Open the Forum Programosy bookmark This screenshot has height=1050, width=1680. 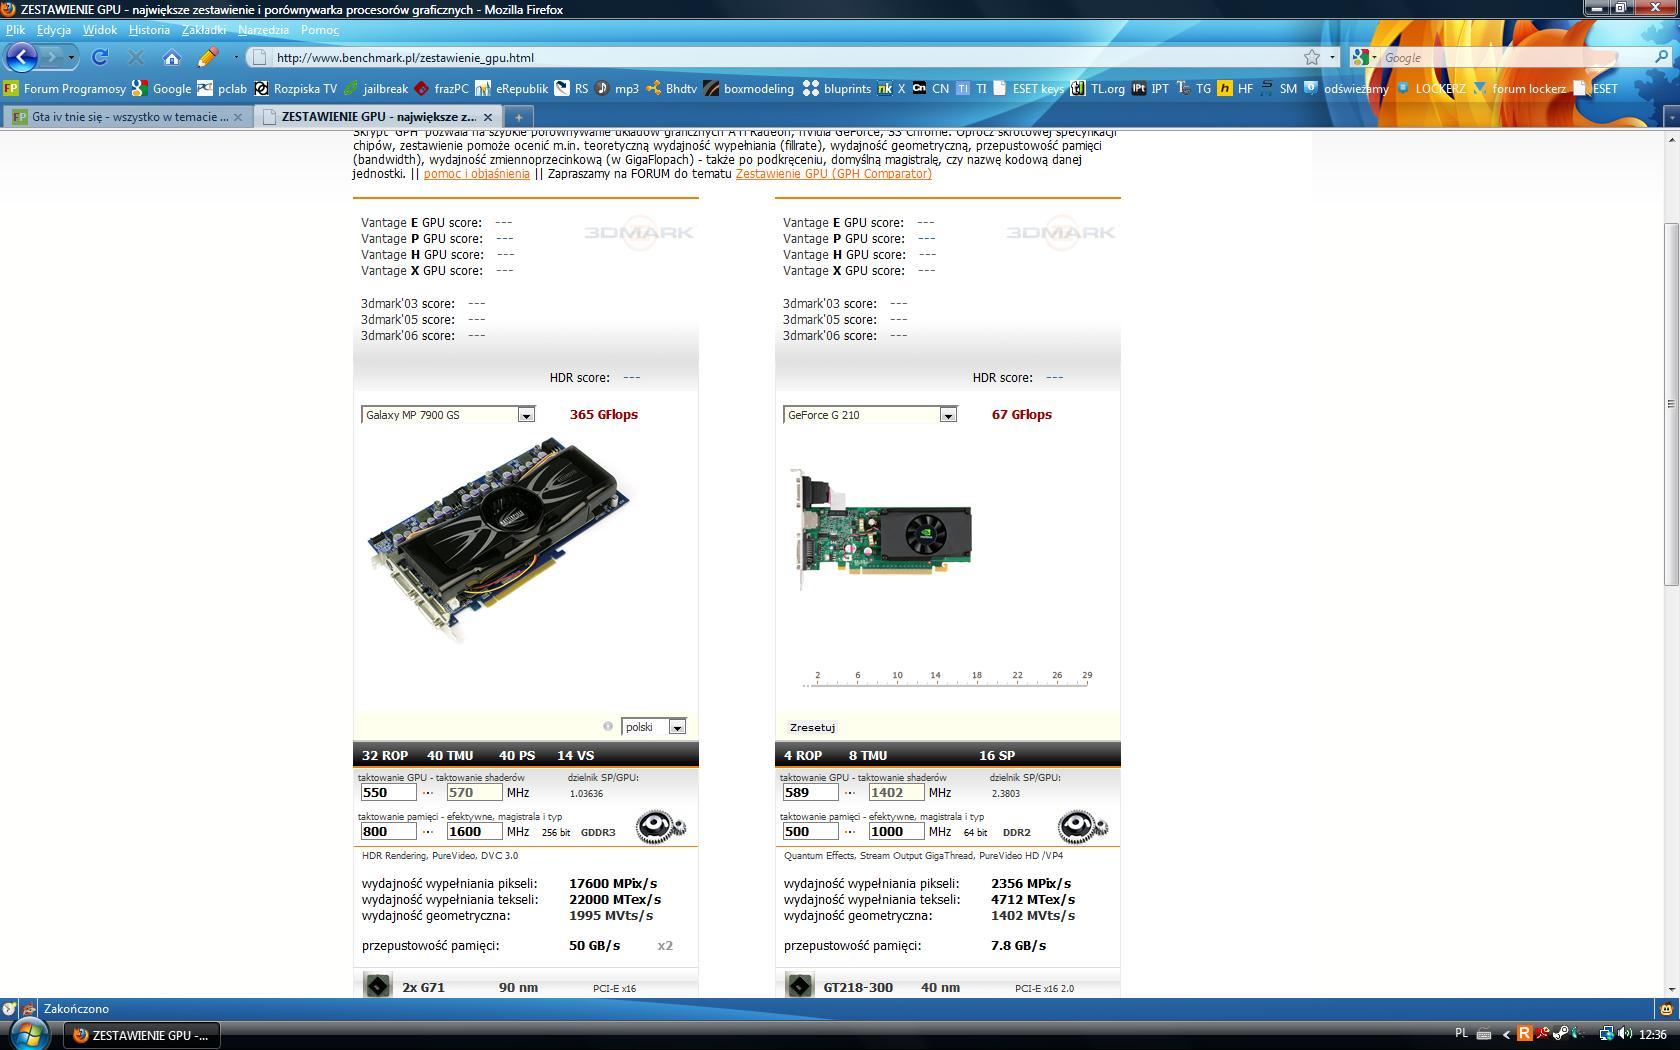(65, 88)
